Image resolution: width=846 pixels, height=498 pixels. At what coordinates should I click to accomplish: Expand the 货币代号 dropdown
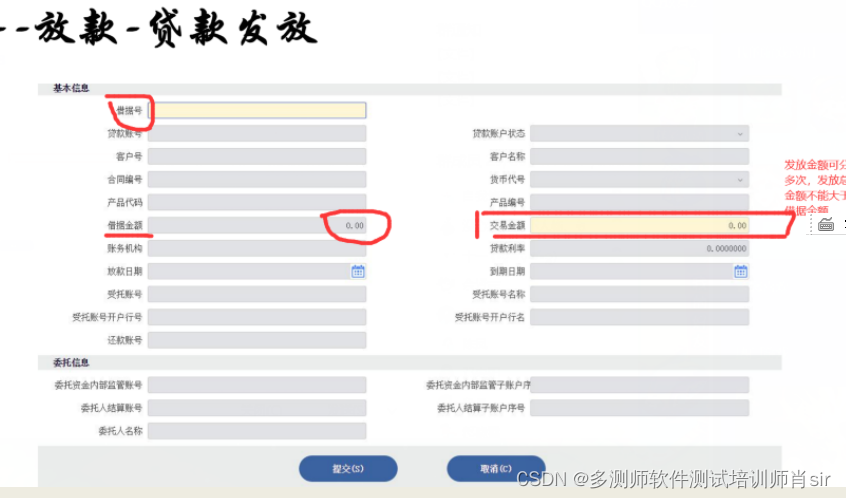coord(740,180)
